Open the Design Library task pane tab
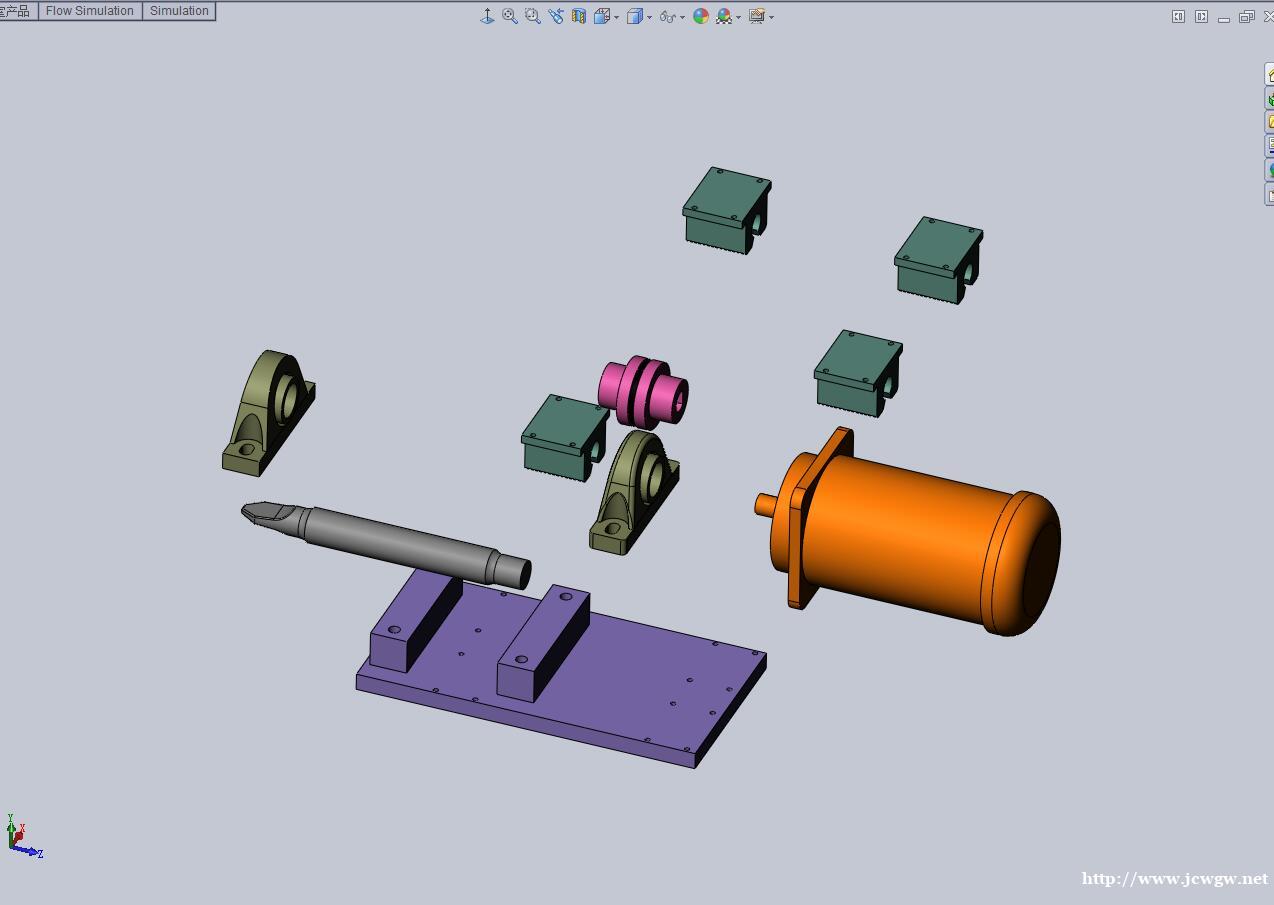Image resolution: width=1274 pixels, height=905 pixels. 1269,98
